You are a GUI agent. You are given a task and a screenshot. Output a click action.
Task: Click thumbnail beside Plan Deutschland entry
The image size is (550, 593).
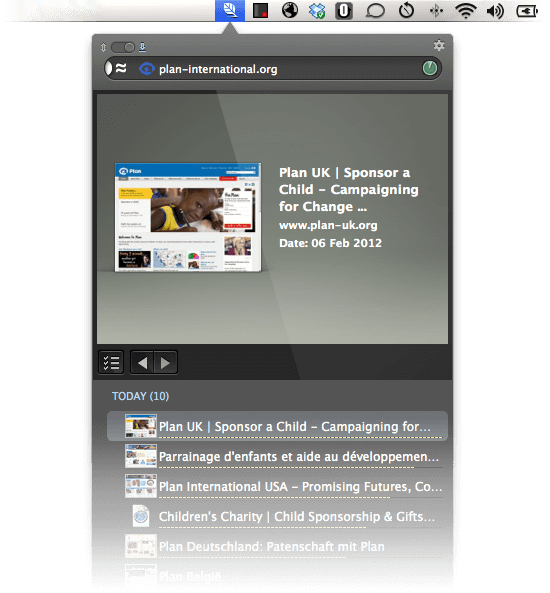(x=140, y=545)
